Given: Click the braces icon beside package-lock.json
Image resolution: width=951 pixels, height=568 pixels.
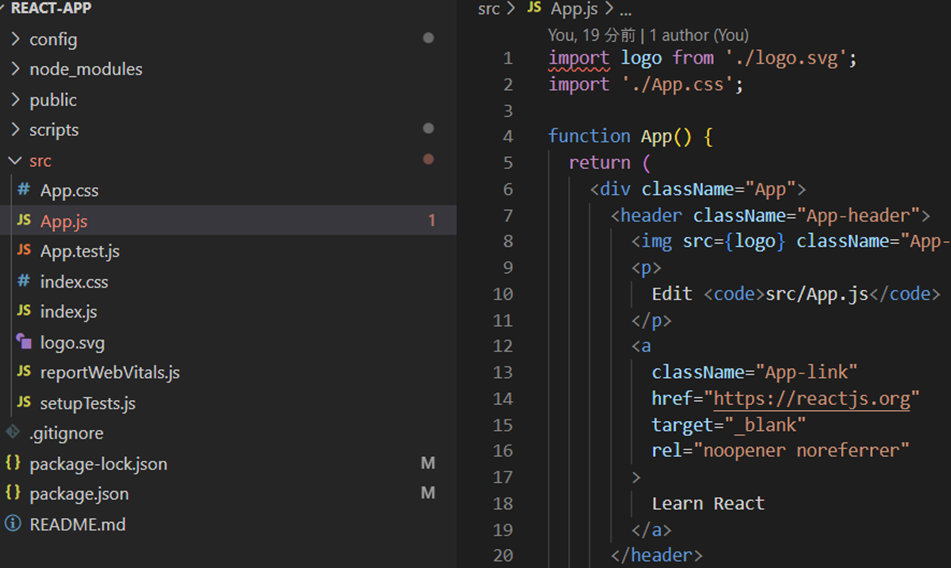Looking at the screenshot, I should [13, 463].
